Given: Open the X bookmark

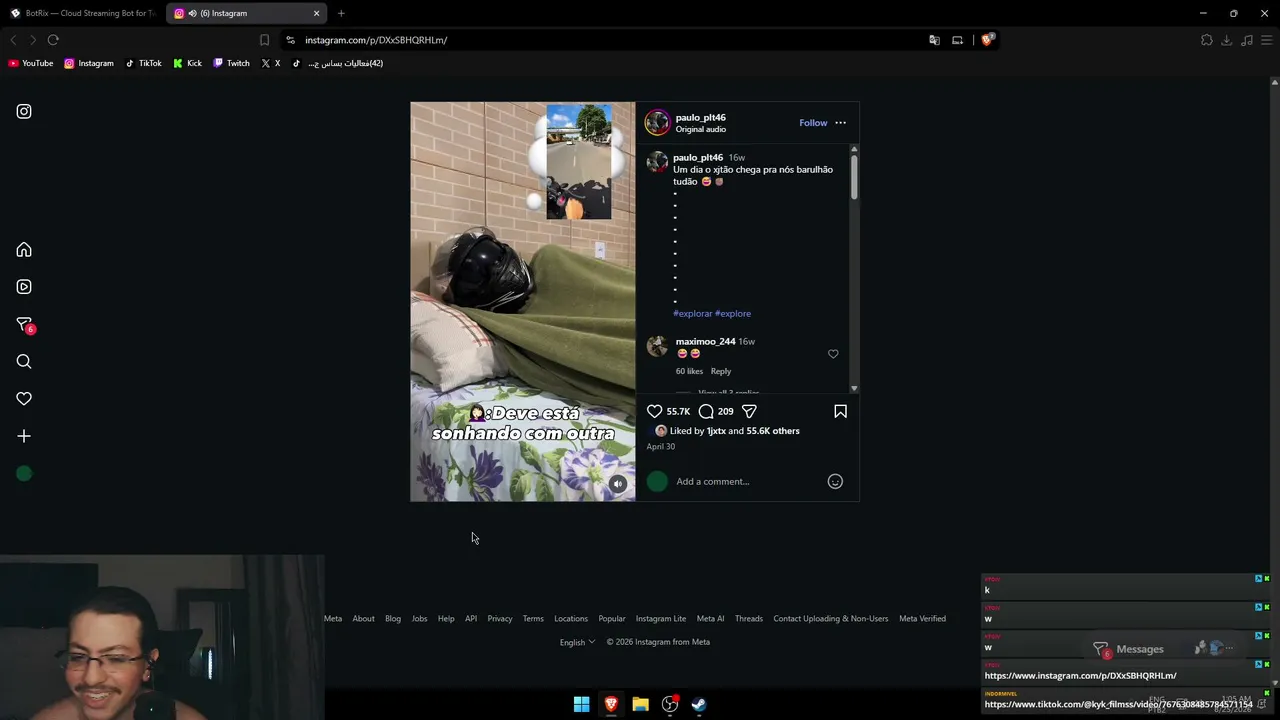Looking at the screenshot, I should point(271,63).
